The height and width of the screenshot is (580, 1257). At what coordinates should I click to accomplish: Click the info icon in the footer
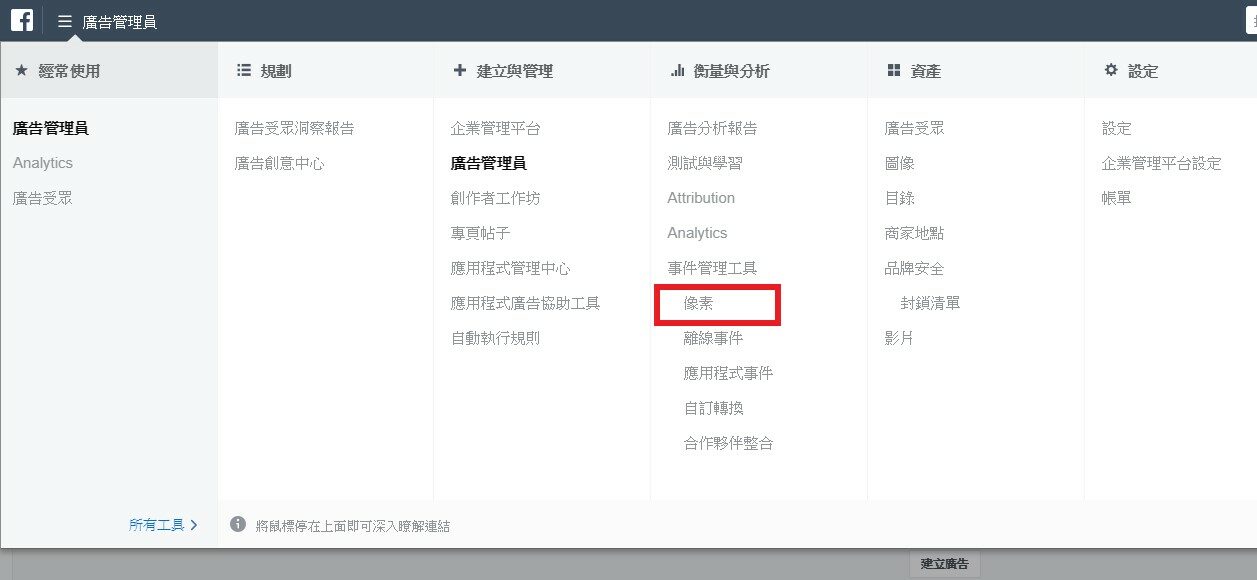(x=238, y=524)
